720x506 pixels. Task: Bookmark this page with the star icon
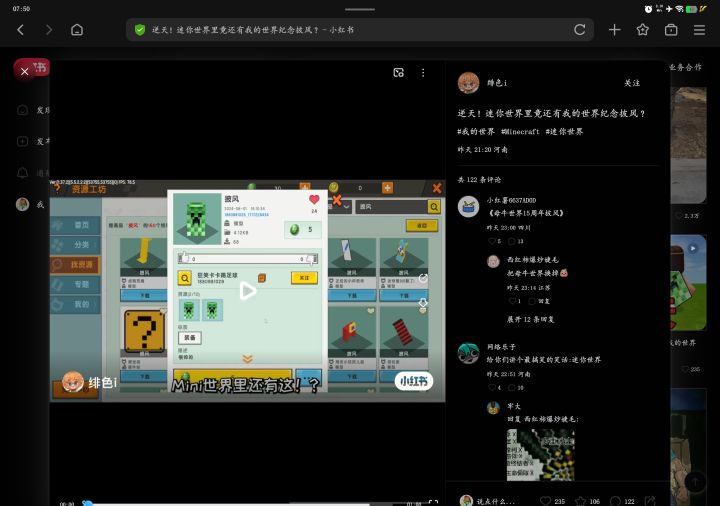642,30
